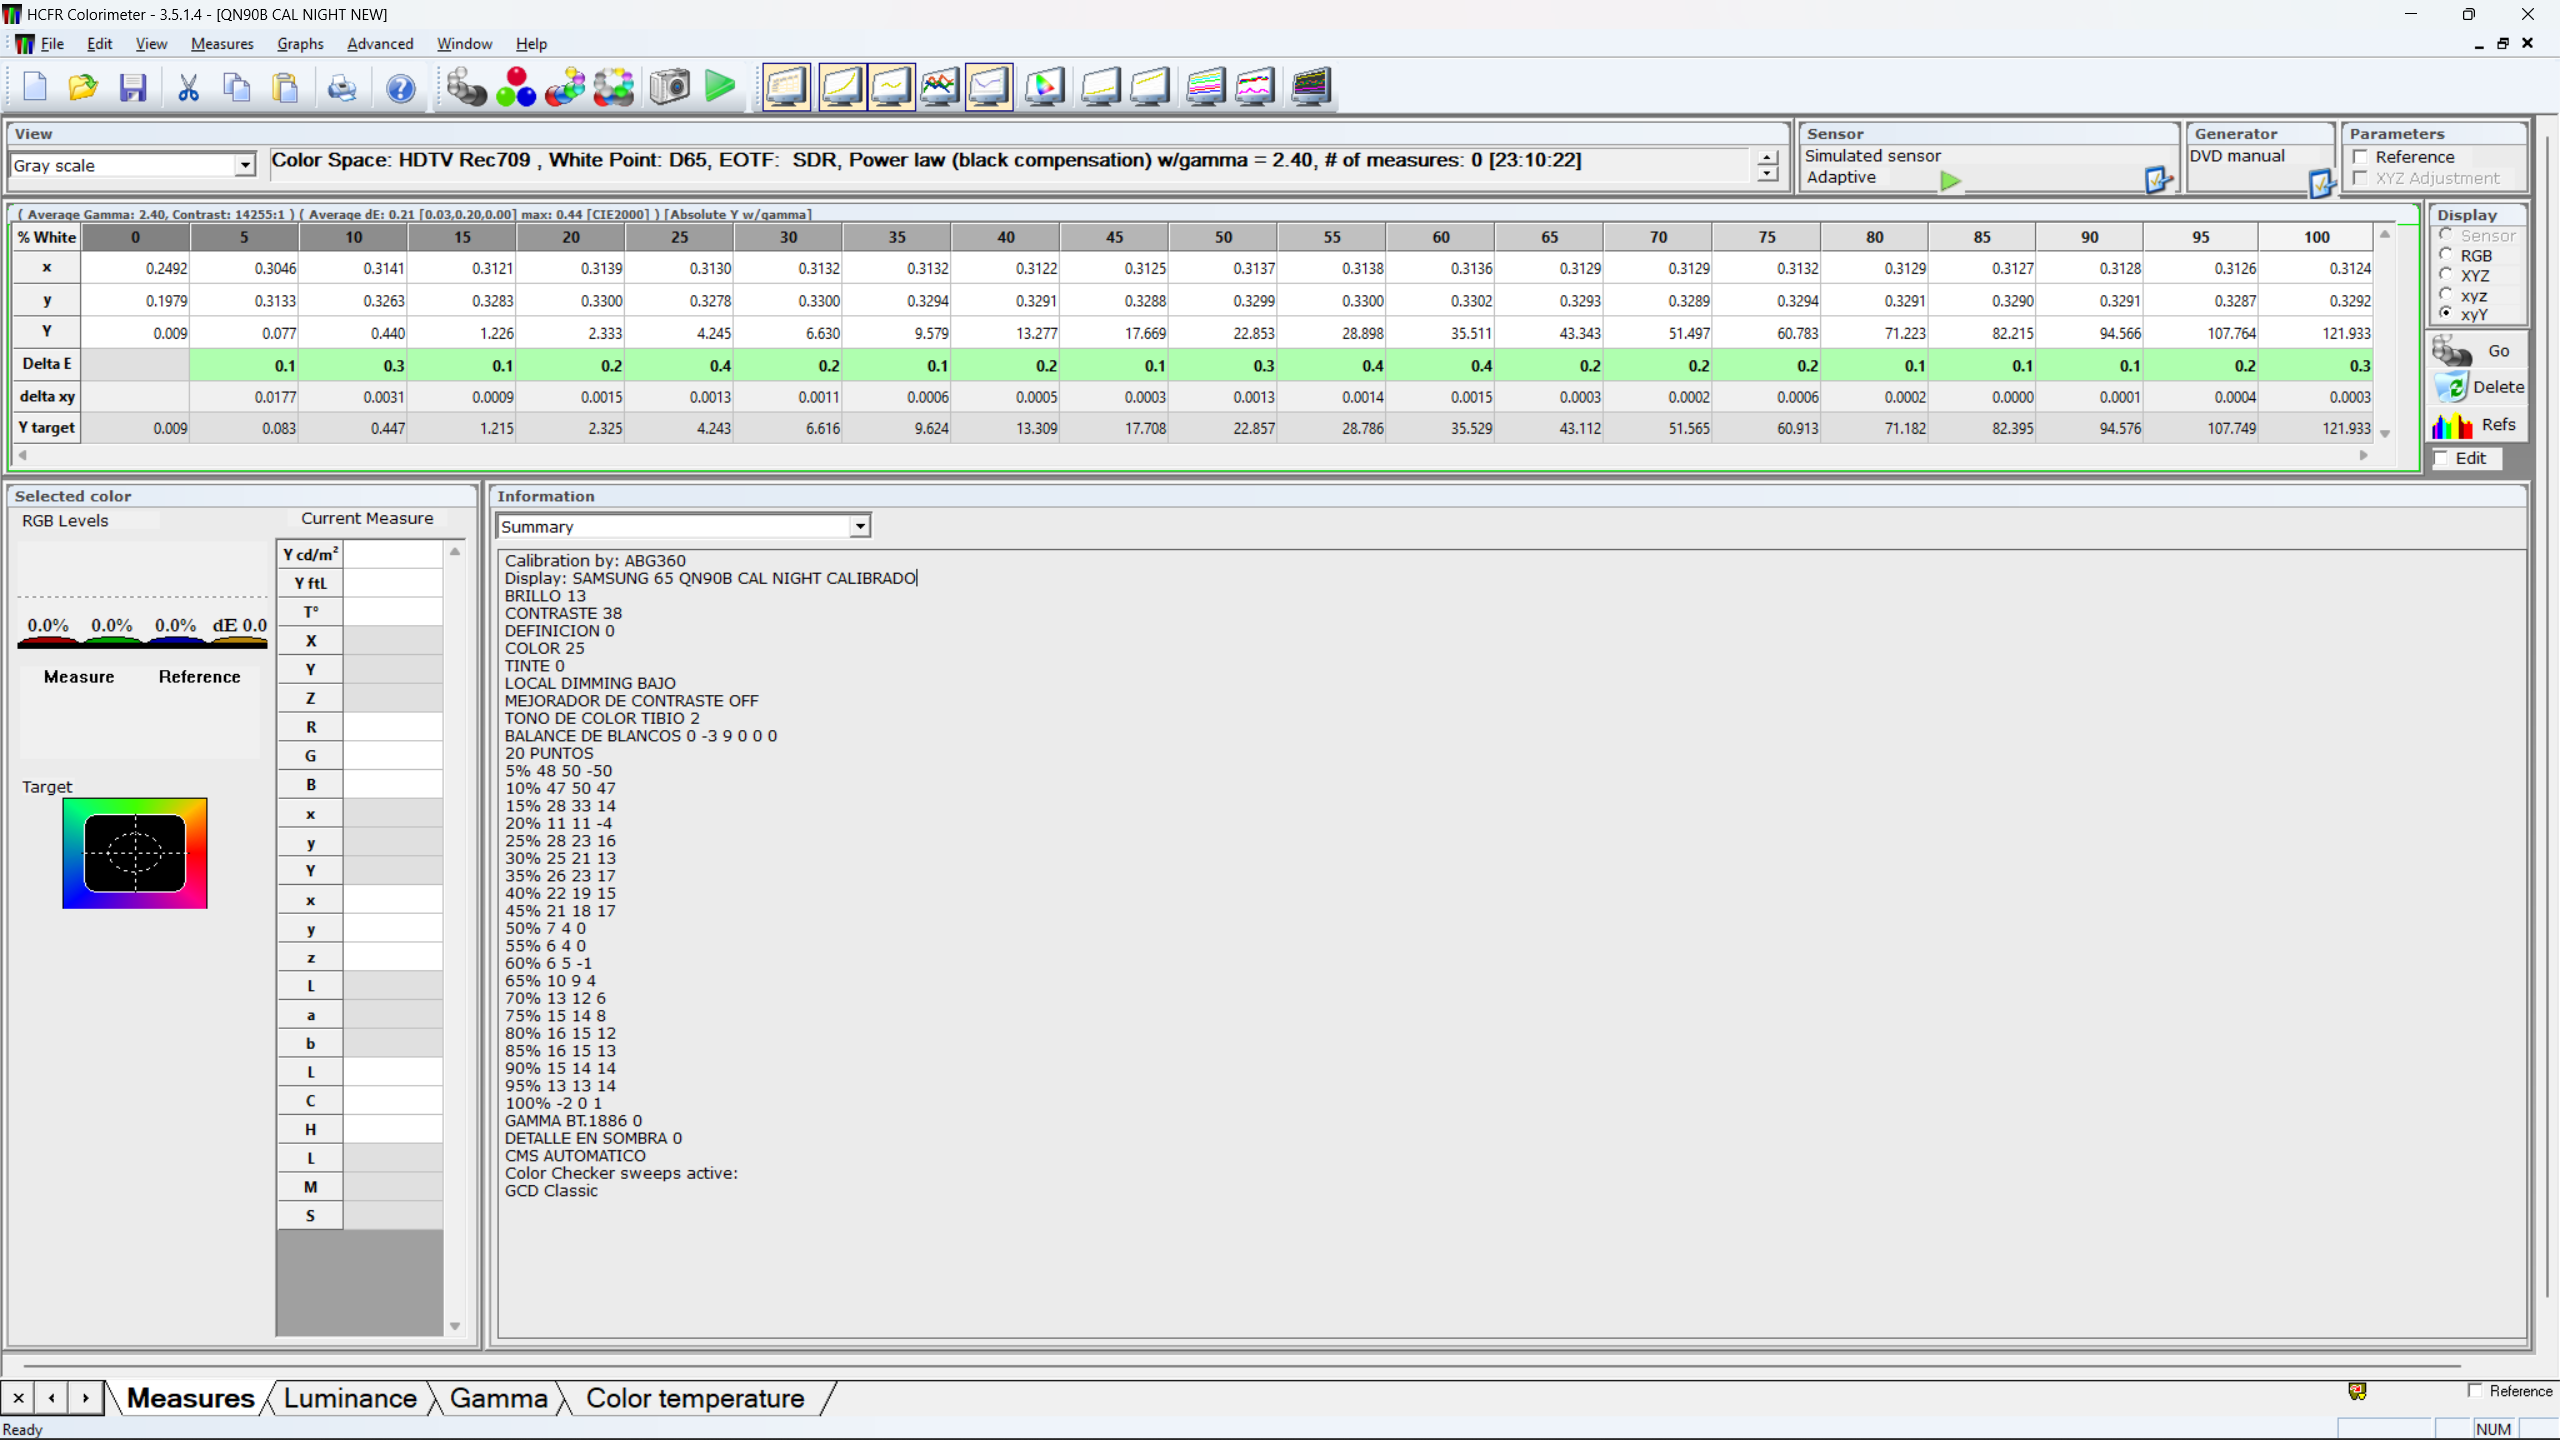Open the CIE diagram view icon

point(1044,87)
